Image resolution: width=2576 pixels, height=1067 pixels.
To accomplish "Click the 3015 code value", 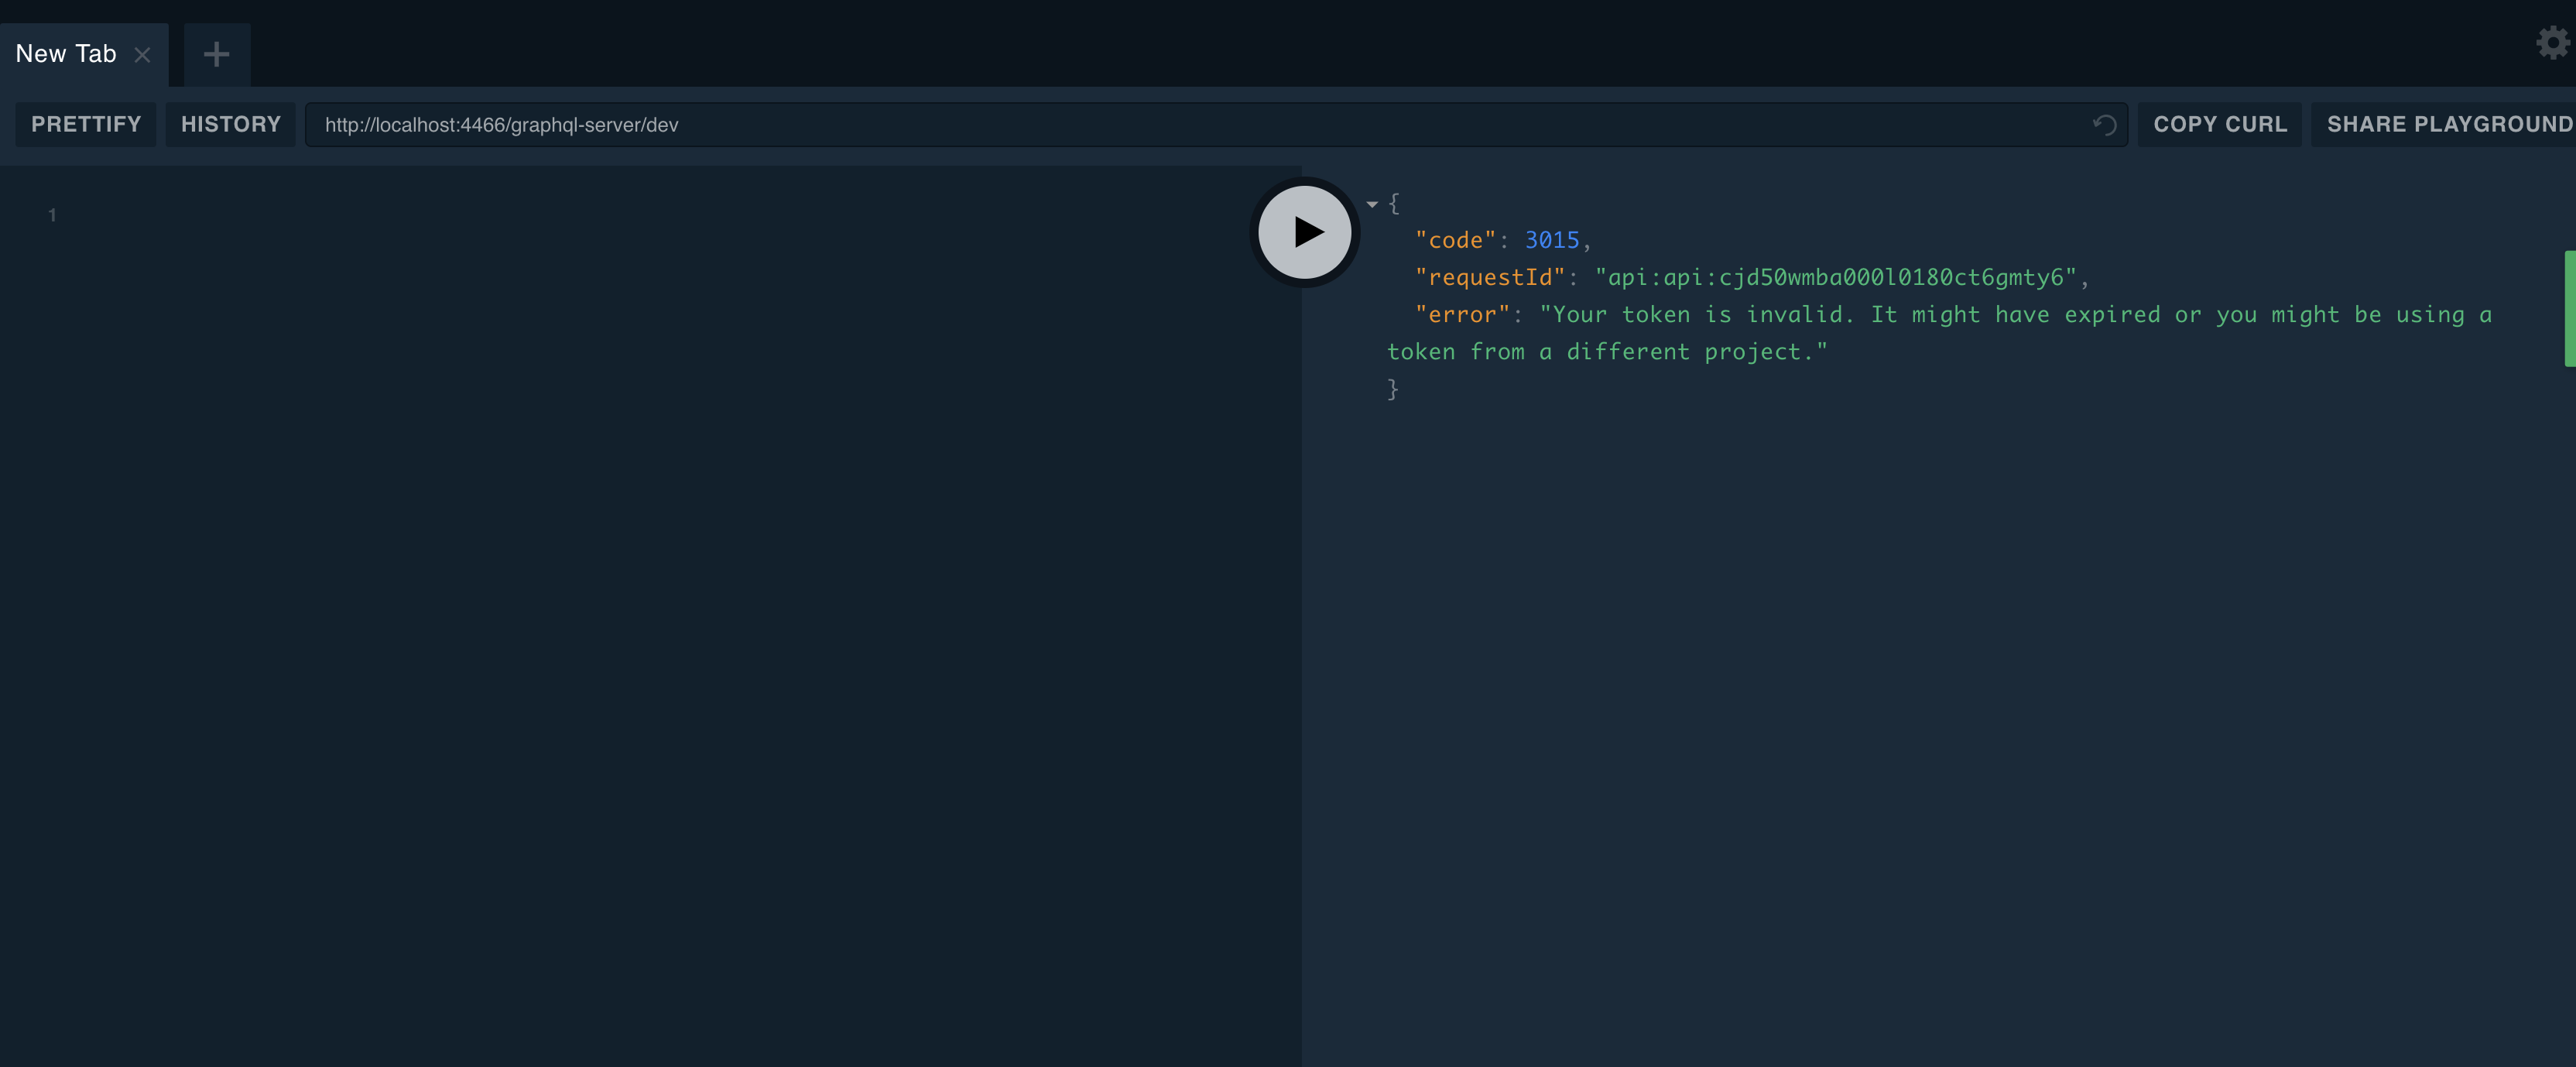I will click(1551, 240).
